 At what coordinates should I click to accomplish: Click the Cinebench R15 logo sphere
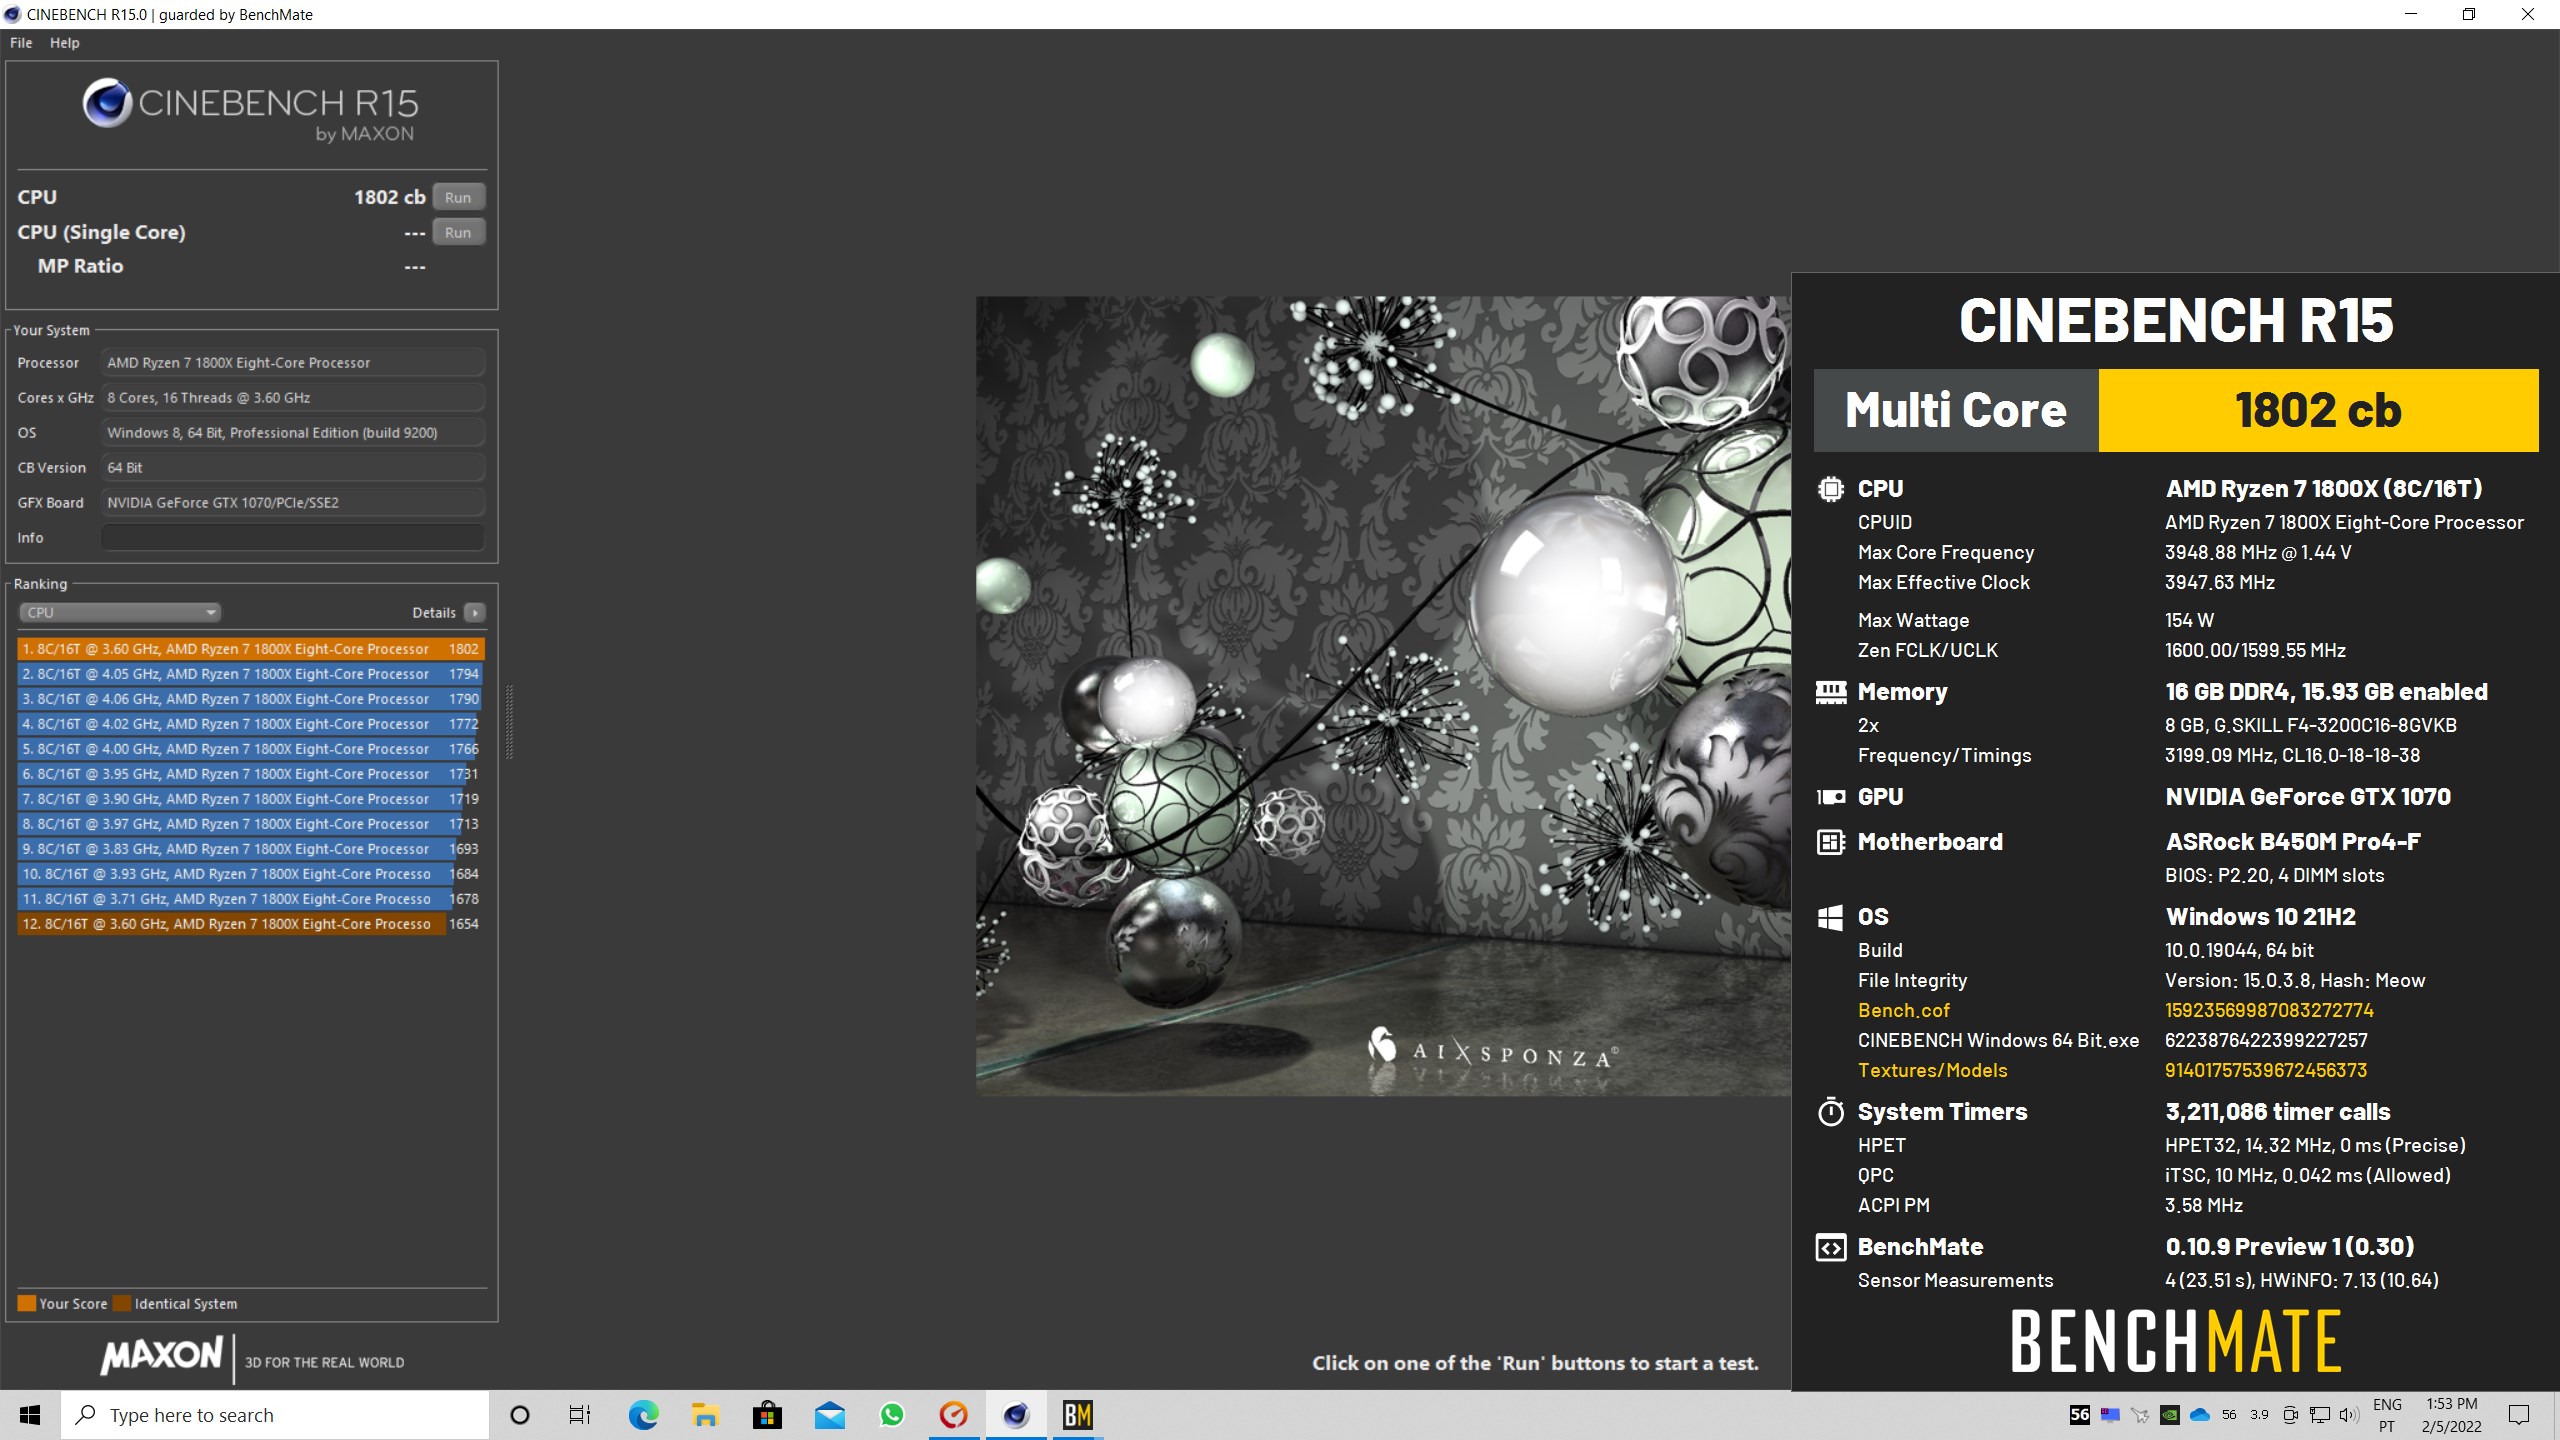coord(107,102)
